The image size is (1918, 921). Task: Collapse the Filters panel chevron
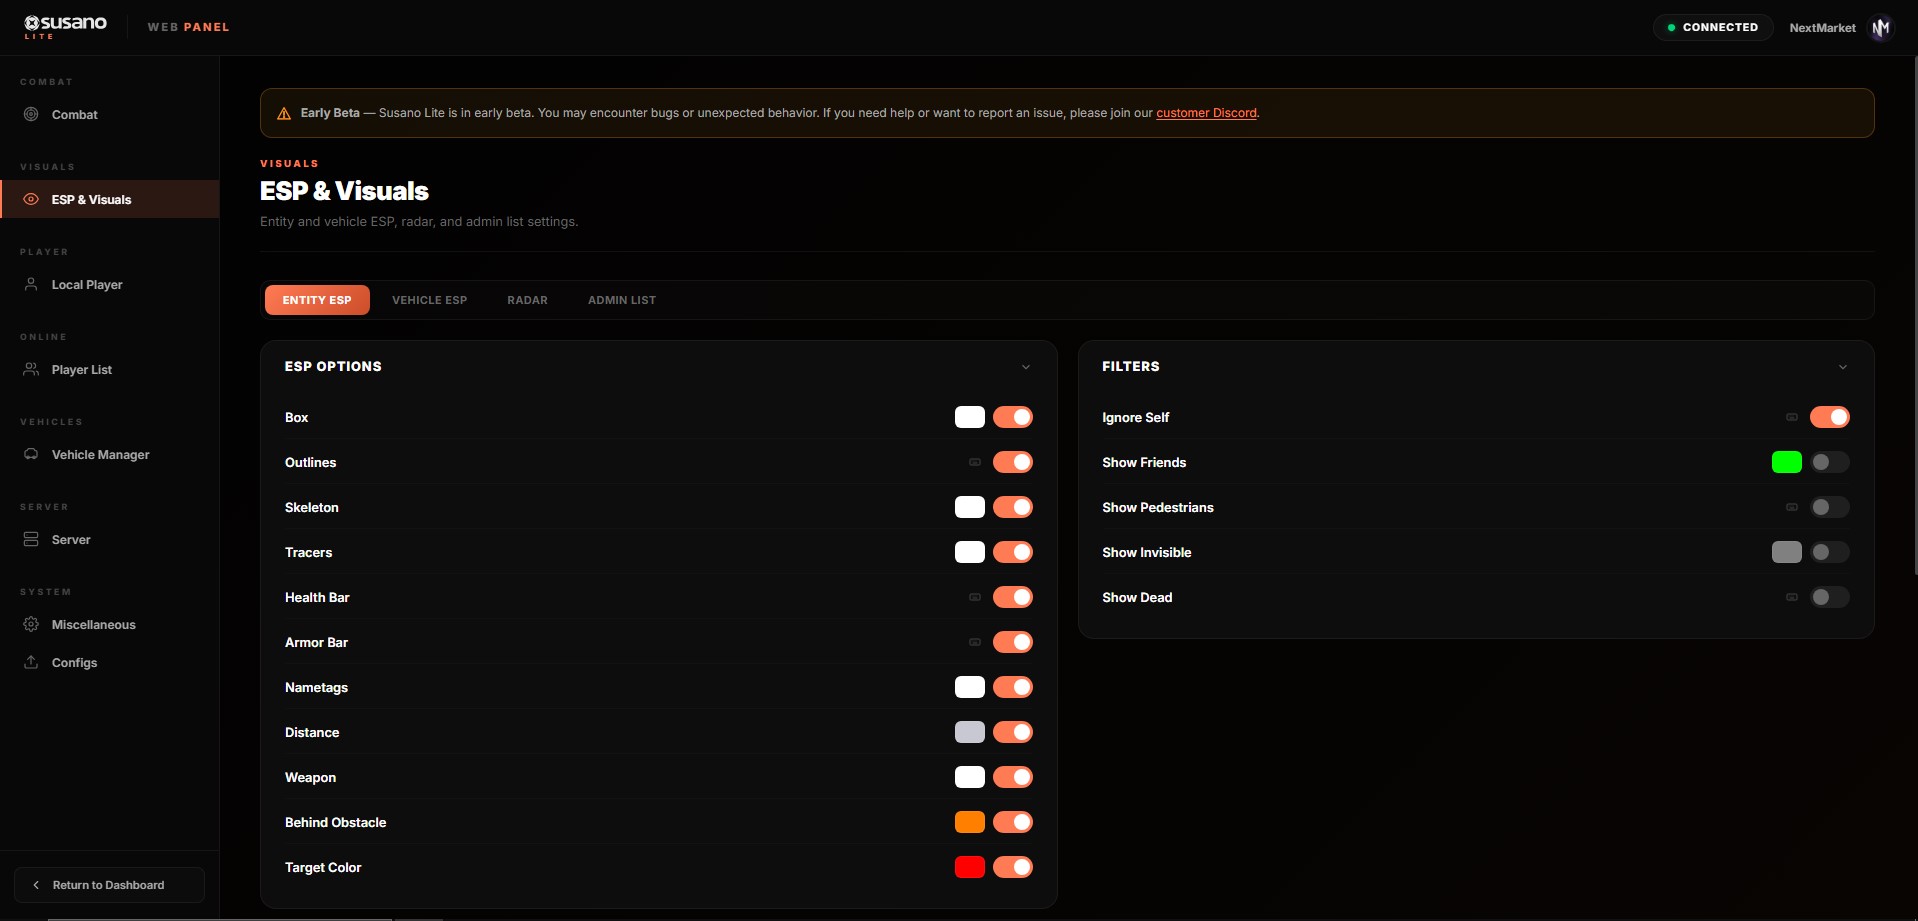1843,367
